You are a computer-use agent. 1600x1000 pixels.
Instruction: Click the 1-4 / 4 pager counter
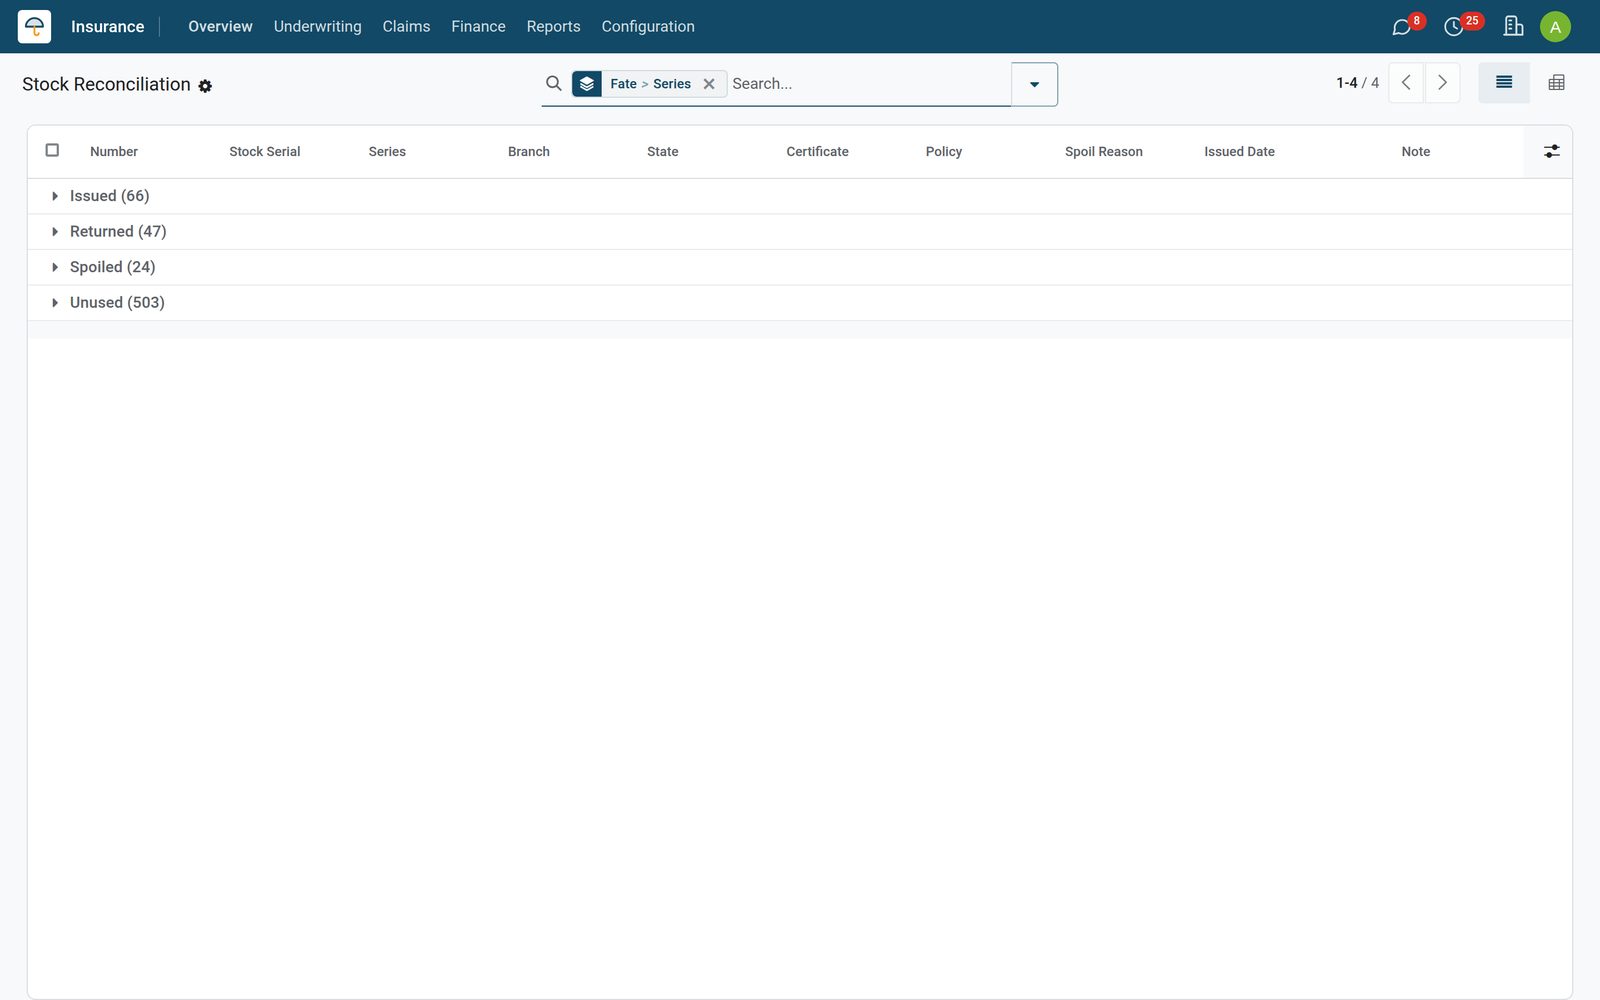coord(1357,83)
